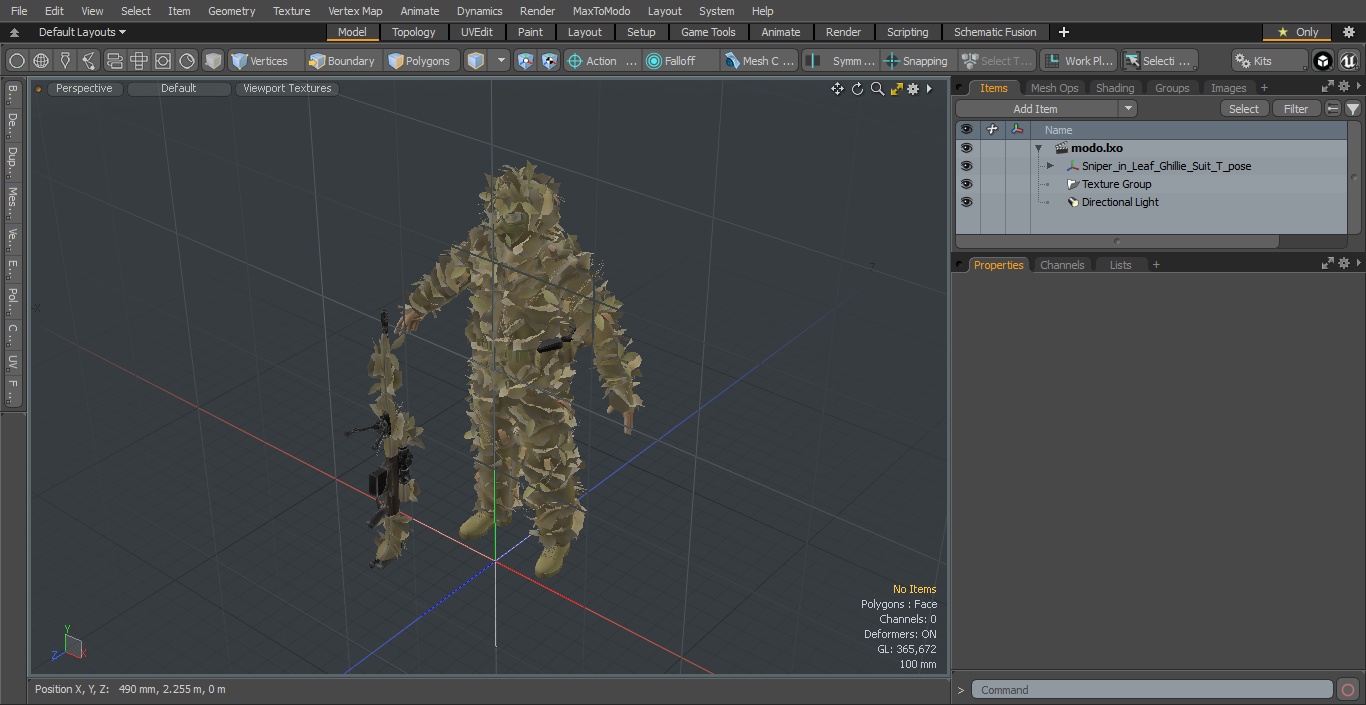The height and width of the screenshot is (705, 1366).
Task: Switch to the Topology layout tab
Action: (x=413, y=32)
